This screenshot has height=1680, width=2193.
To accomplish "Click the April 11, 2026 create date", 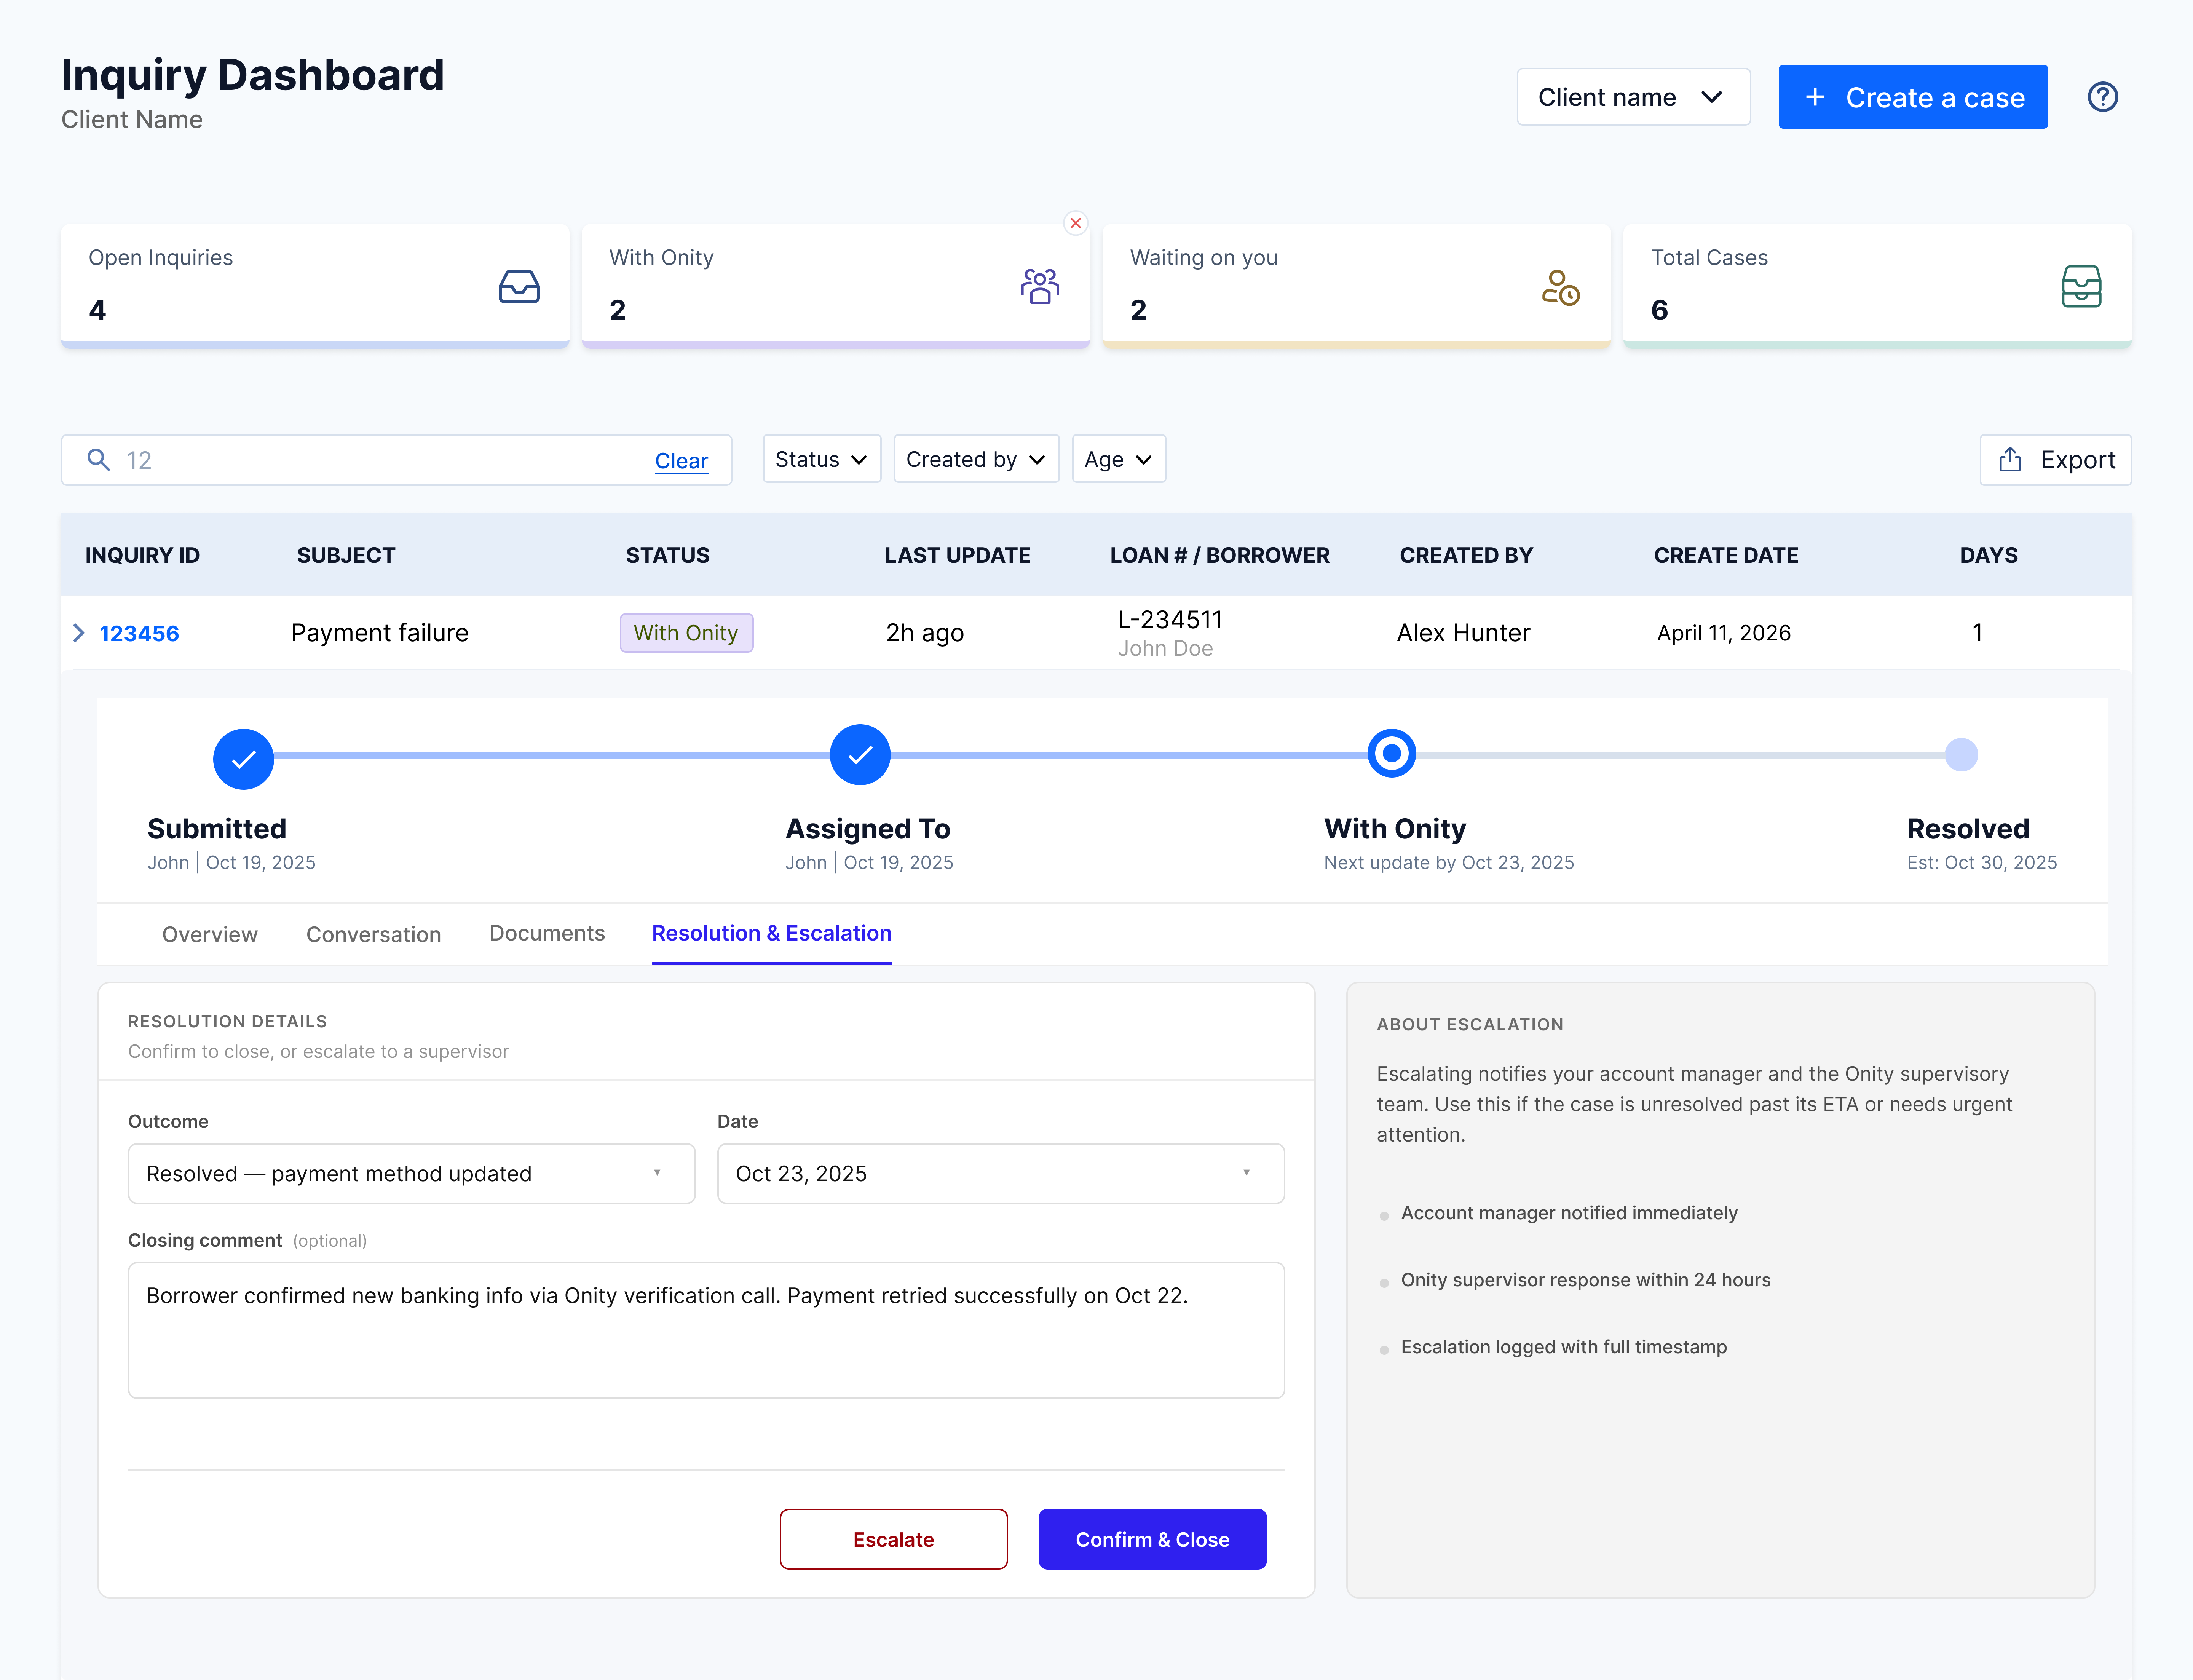I will point(1723,633).
